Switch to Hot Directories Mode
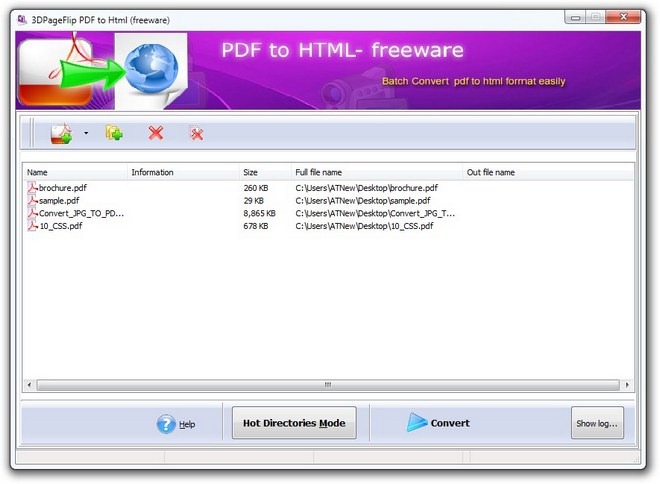This screenshot has width=660, height=484. coord(294,423)
